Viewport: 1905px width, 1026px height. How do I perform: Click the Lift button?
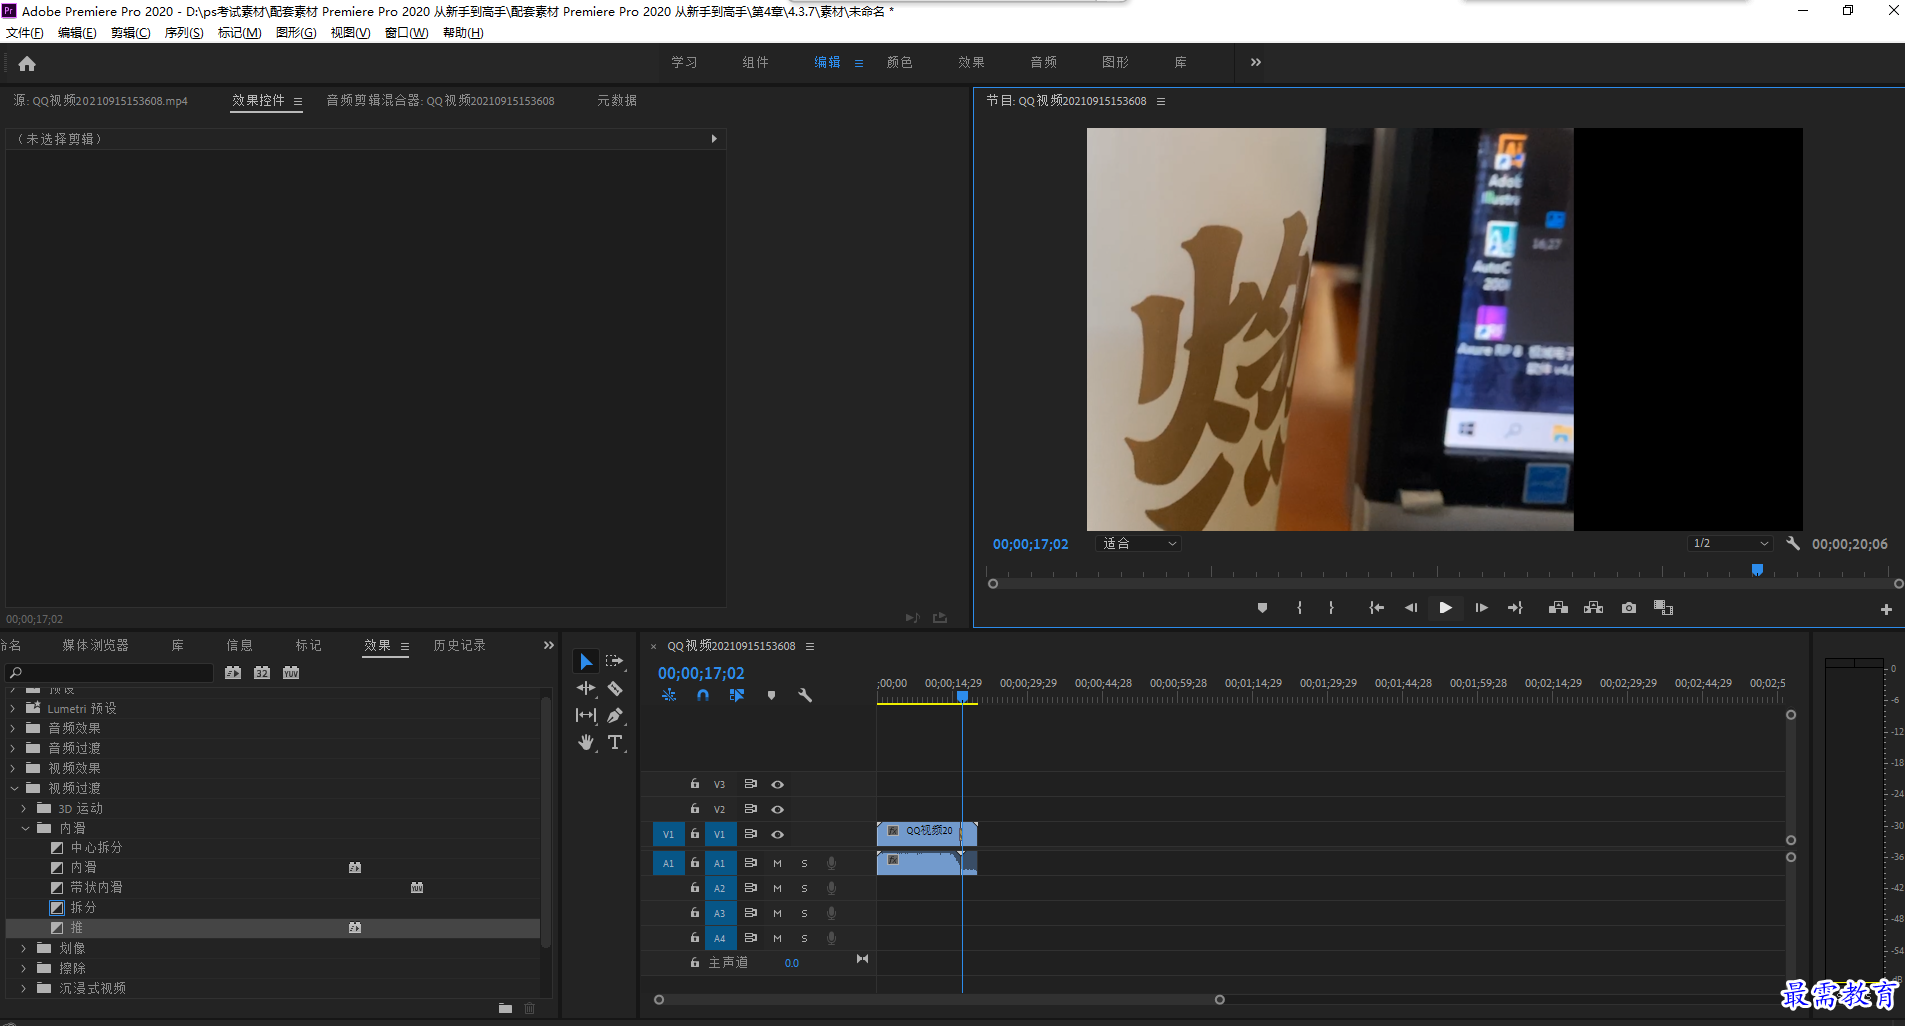tap(1558, 608)
